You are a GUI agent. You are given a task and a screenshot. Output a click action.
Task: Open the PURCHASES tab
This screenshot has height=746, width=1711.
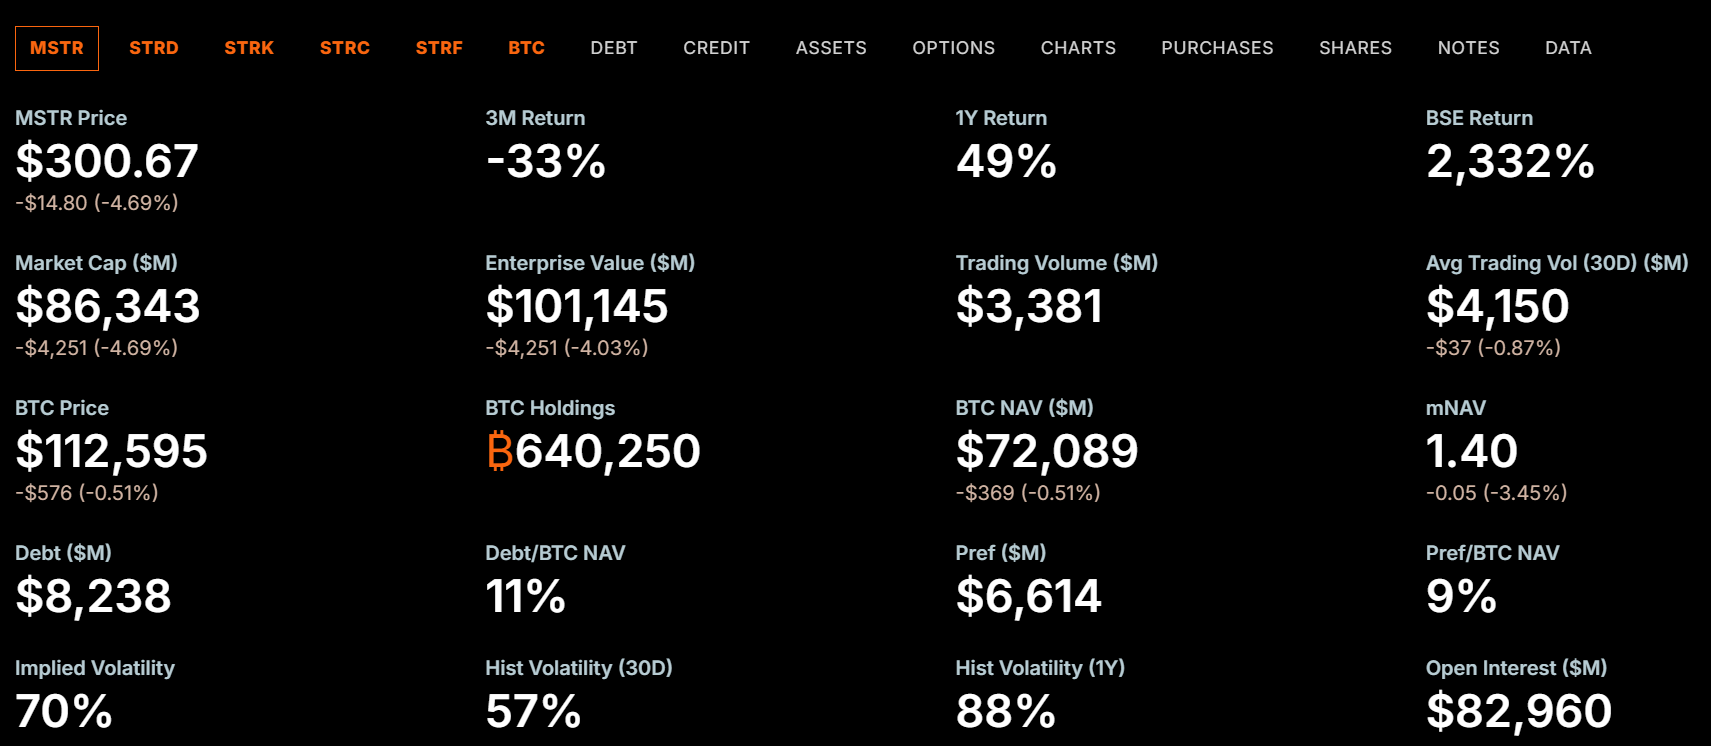tap(1217, 48)
